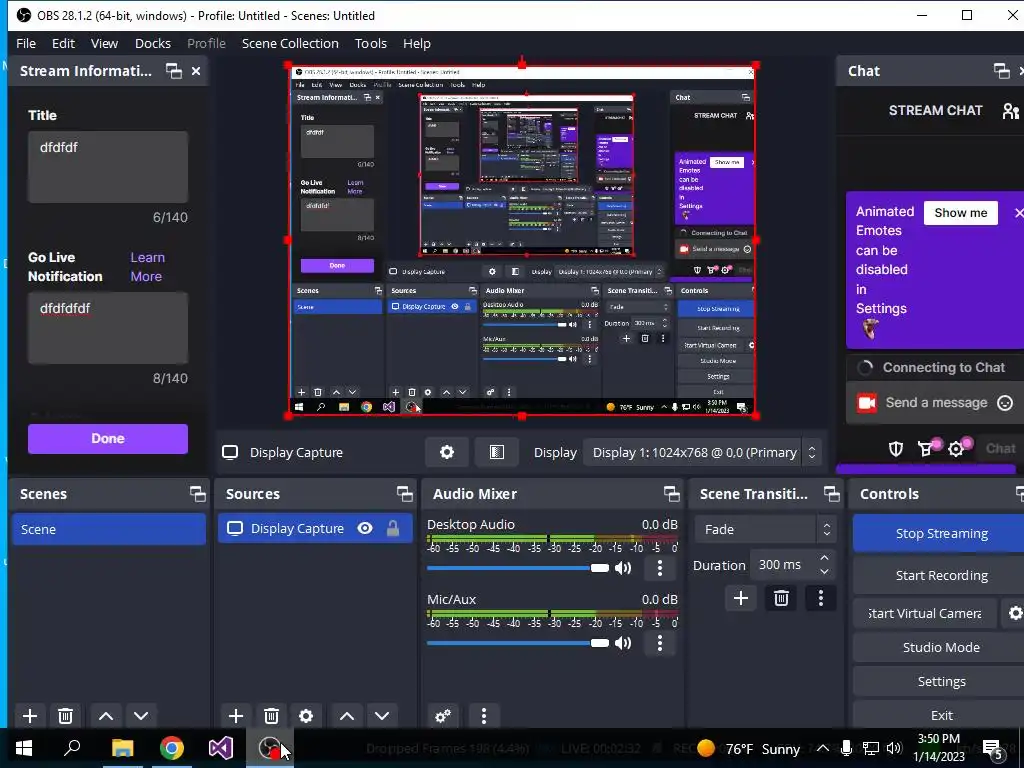1024x768 pixels.
Task: Open Display Capture properties gear in toolbar
Action: (447, 452)
